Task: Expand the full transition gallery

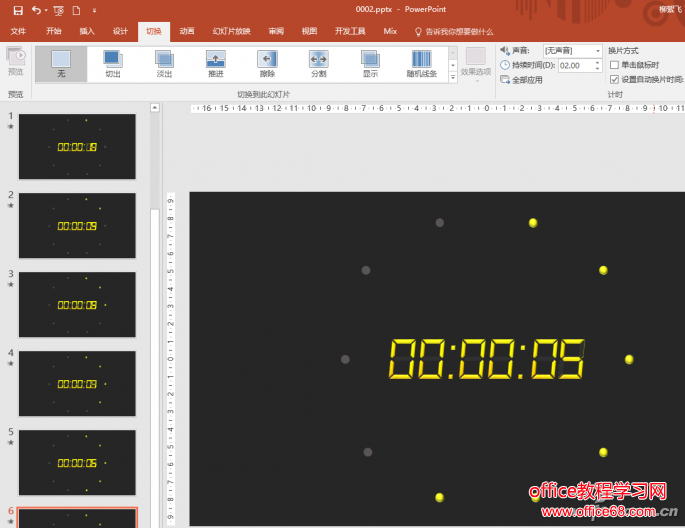Action: [453, 77]
